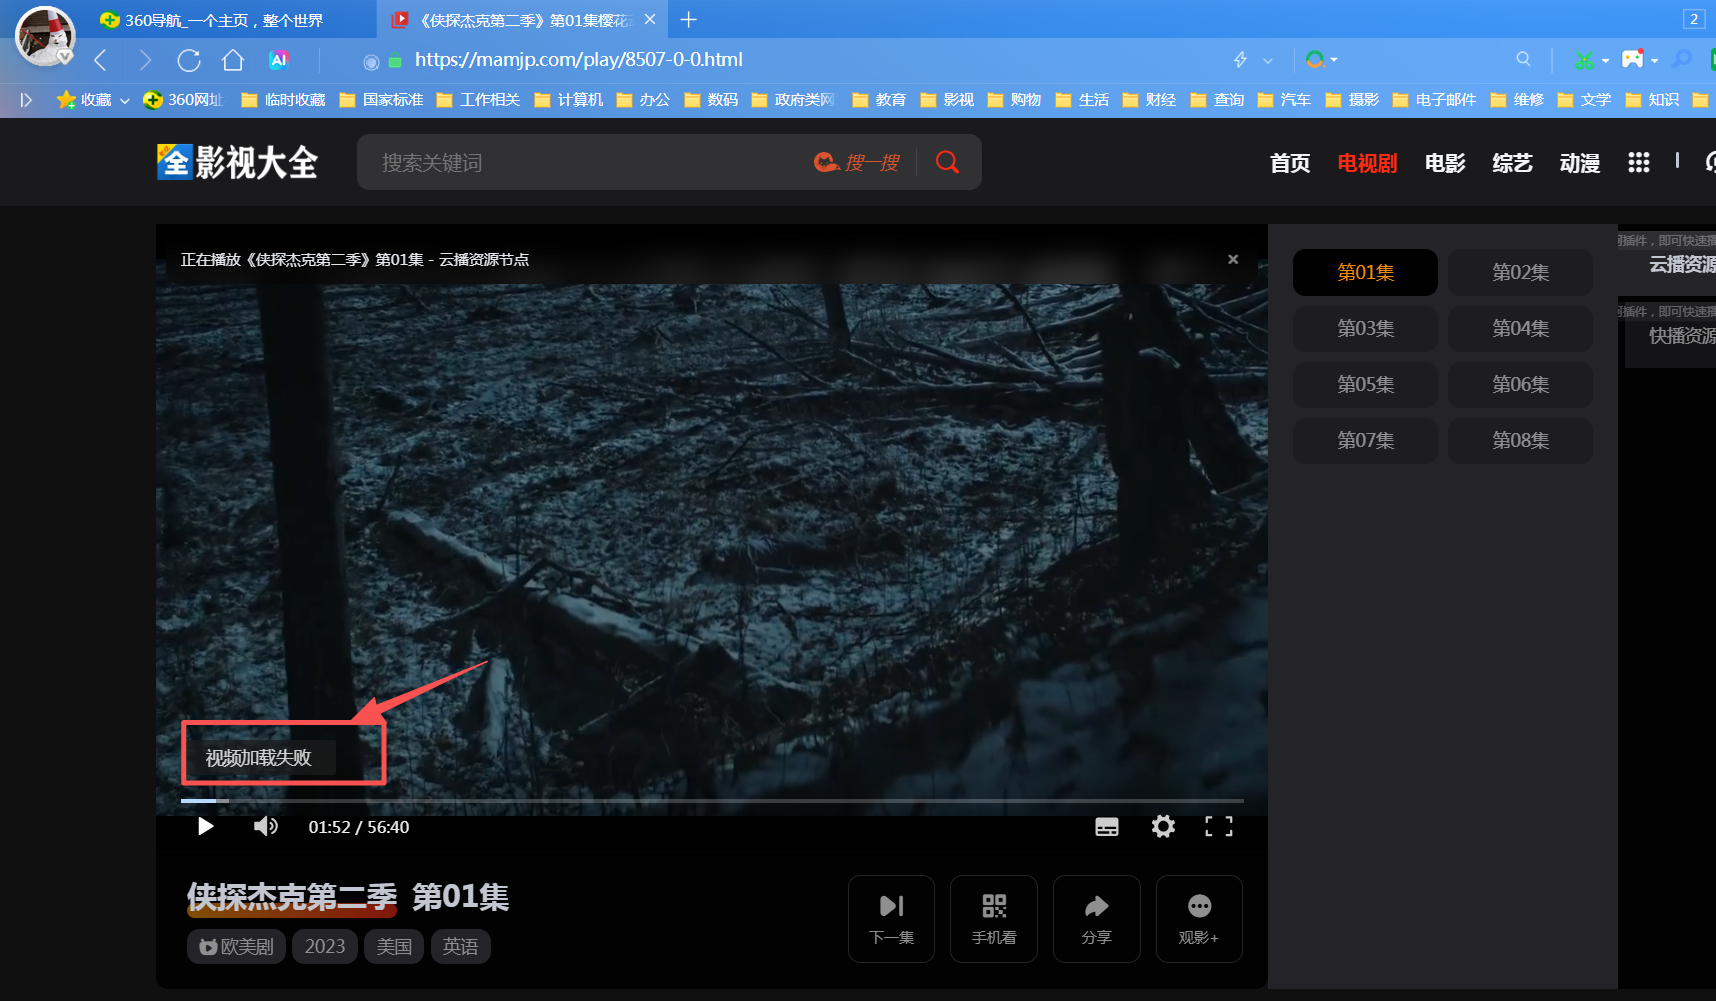This screenshot has height=1001, width=1716.
Task: Select episode 第08集
Action: tap(1520, 440)
